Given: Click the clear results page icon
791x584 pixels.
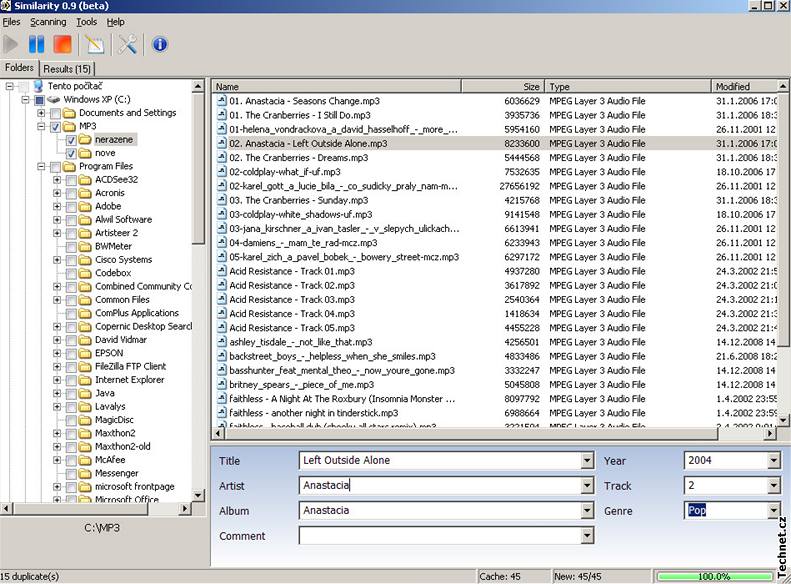Looking at the screenshot, I should click(95, 44).
